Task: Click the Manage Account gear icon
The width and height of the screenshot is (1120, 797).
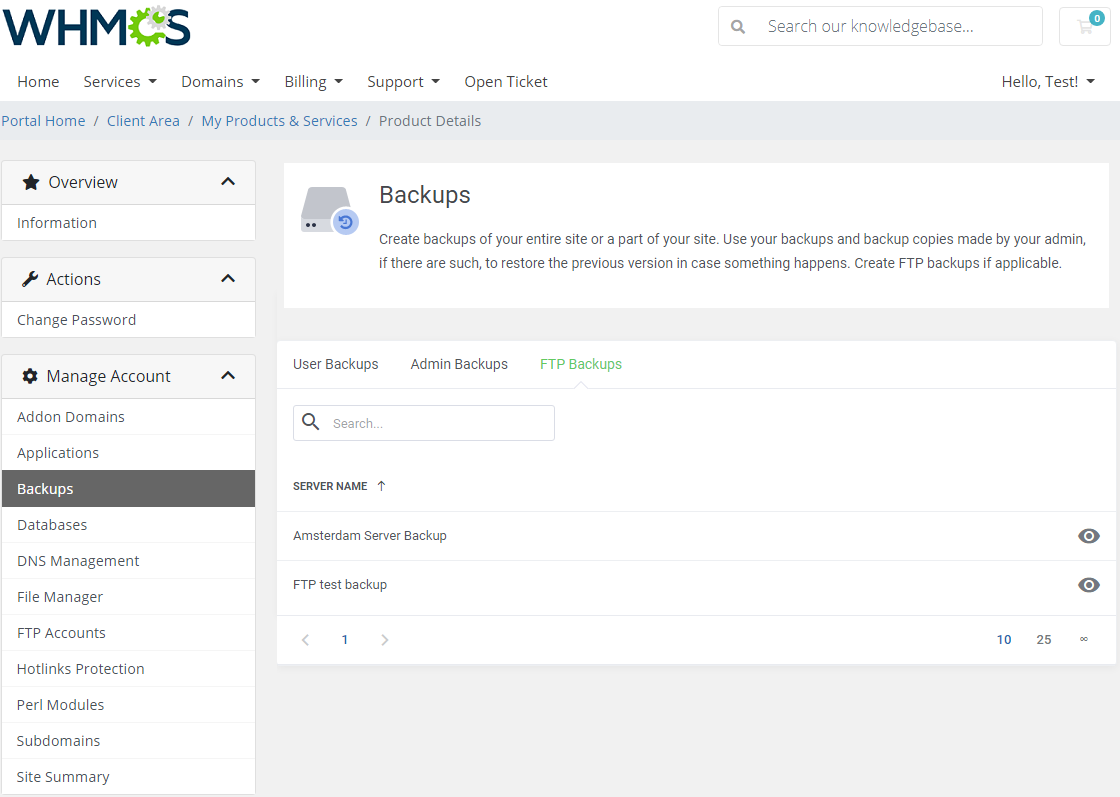Action: coord(30,376)
